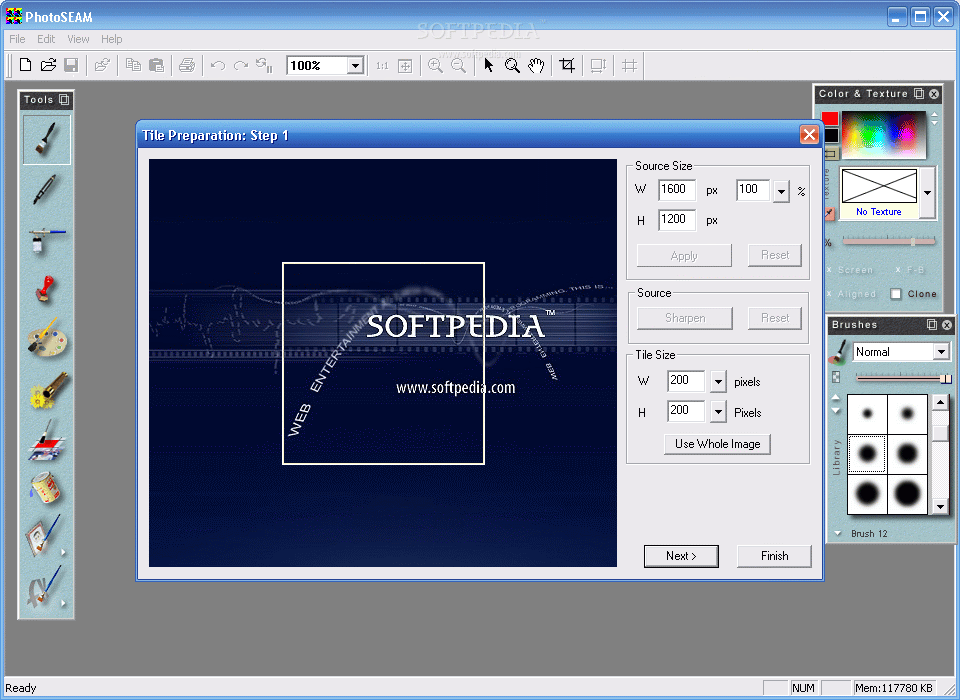Expand the Brush 12 disclosure triangle
Viewport: 960px width, 700px height.
pyautogui.click(x=838, y=533)
